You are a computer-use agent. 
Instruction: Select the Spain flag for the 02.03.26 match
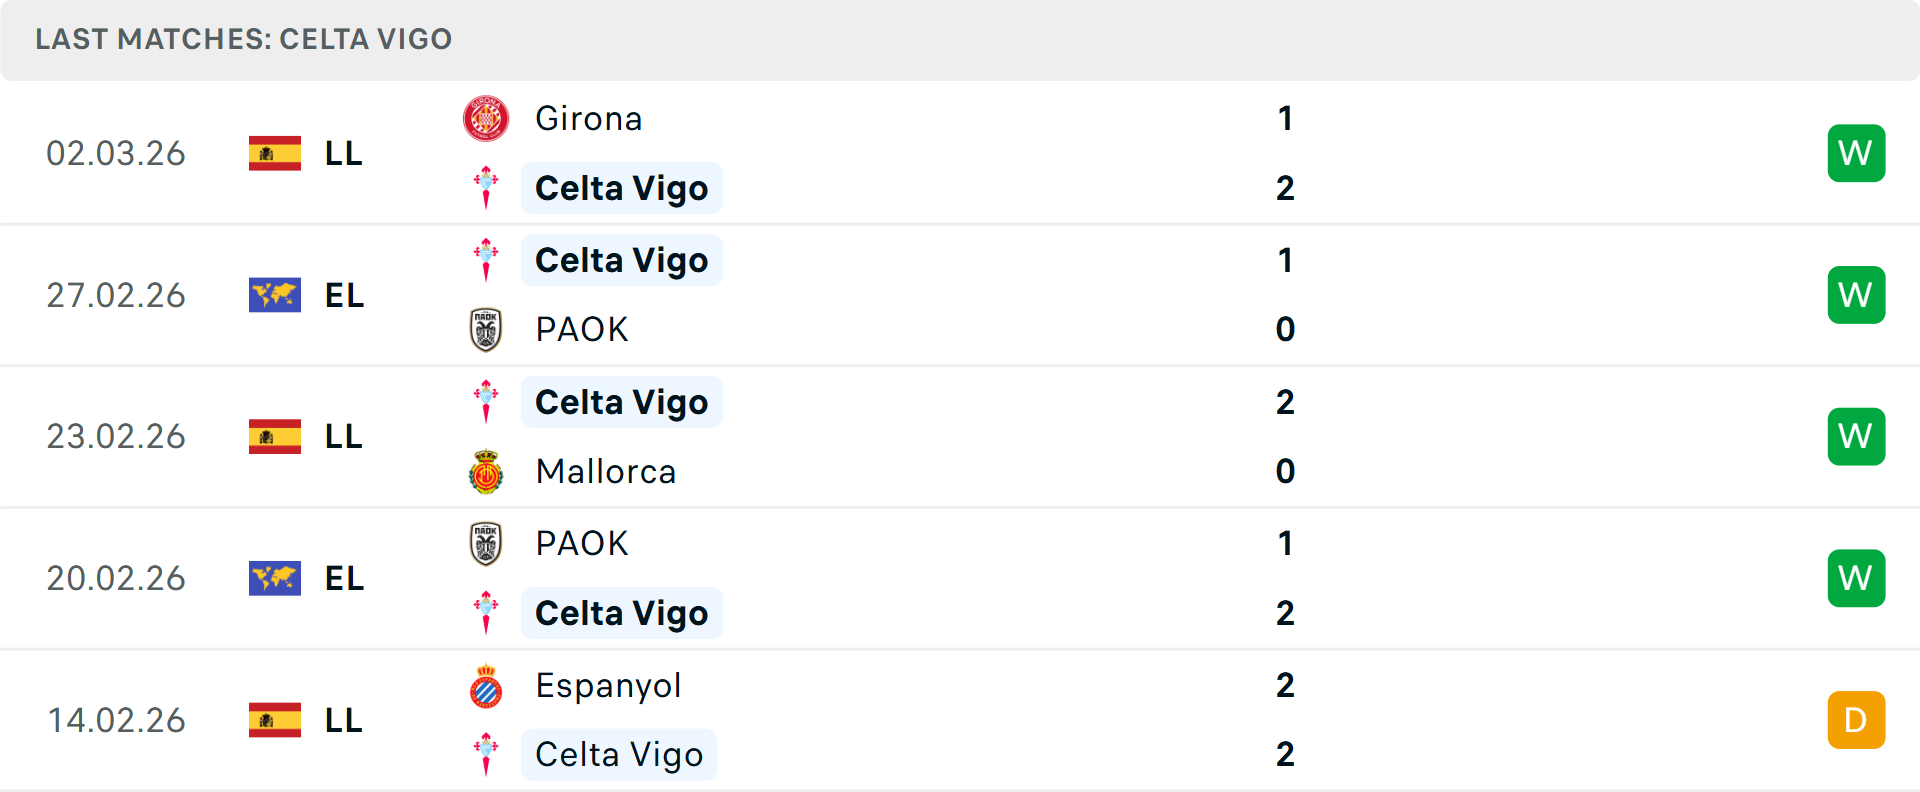click(274, 153)
